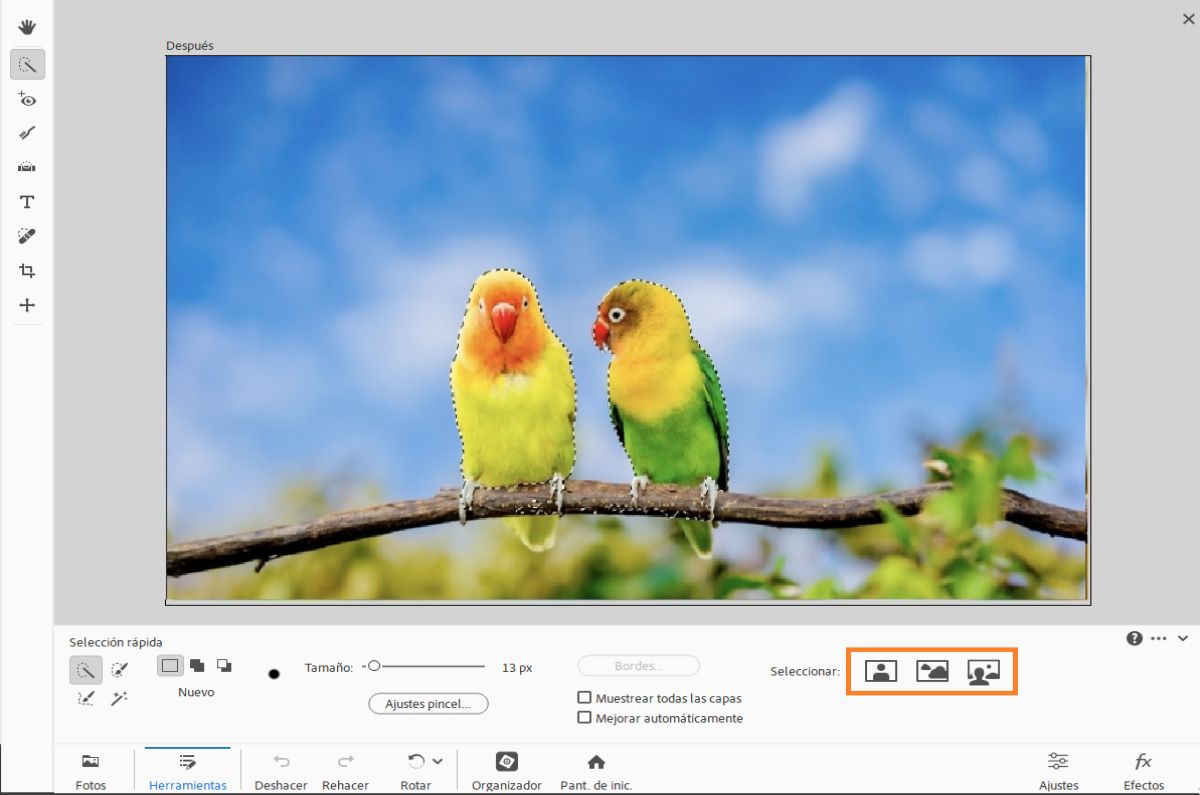Open the Efectos panel
This screenshot has width=1200, height=795.
pos(1143,770)
